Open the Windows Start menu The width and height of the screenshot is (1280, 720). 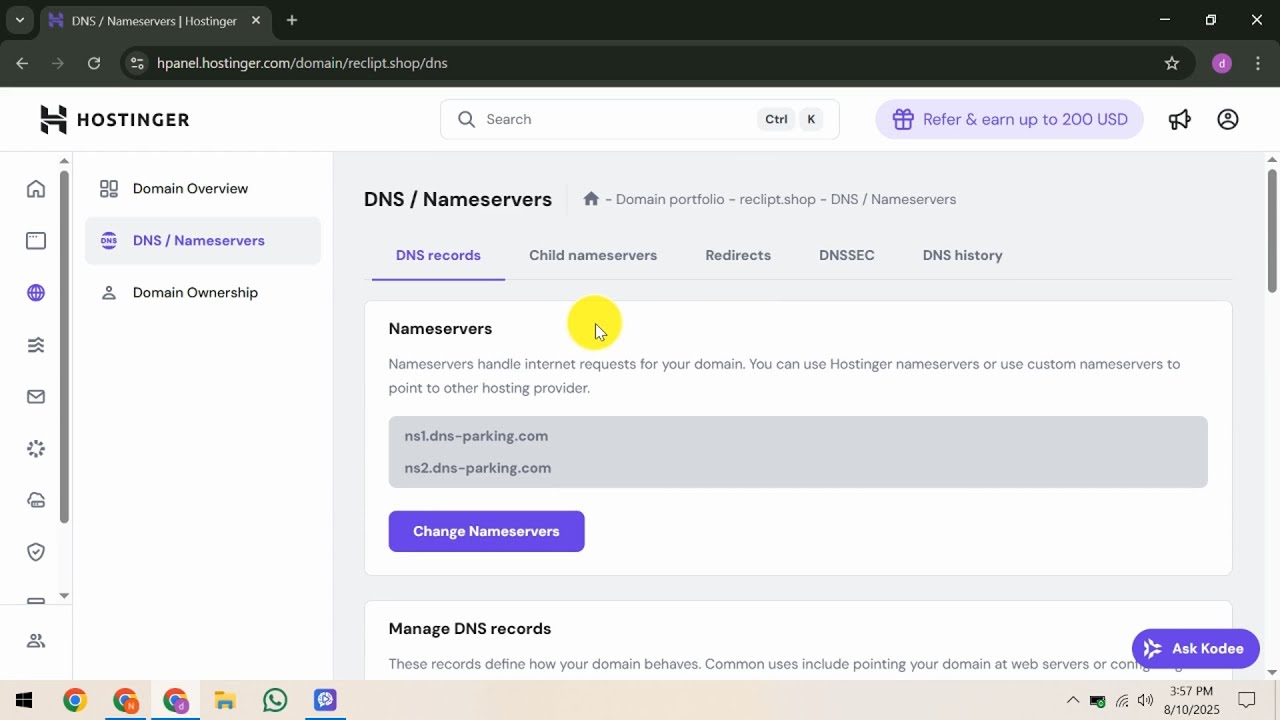pos(24,700)
